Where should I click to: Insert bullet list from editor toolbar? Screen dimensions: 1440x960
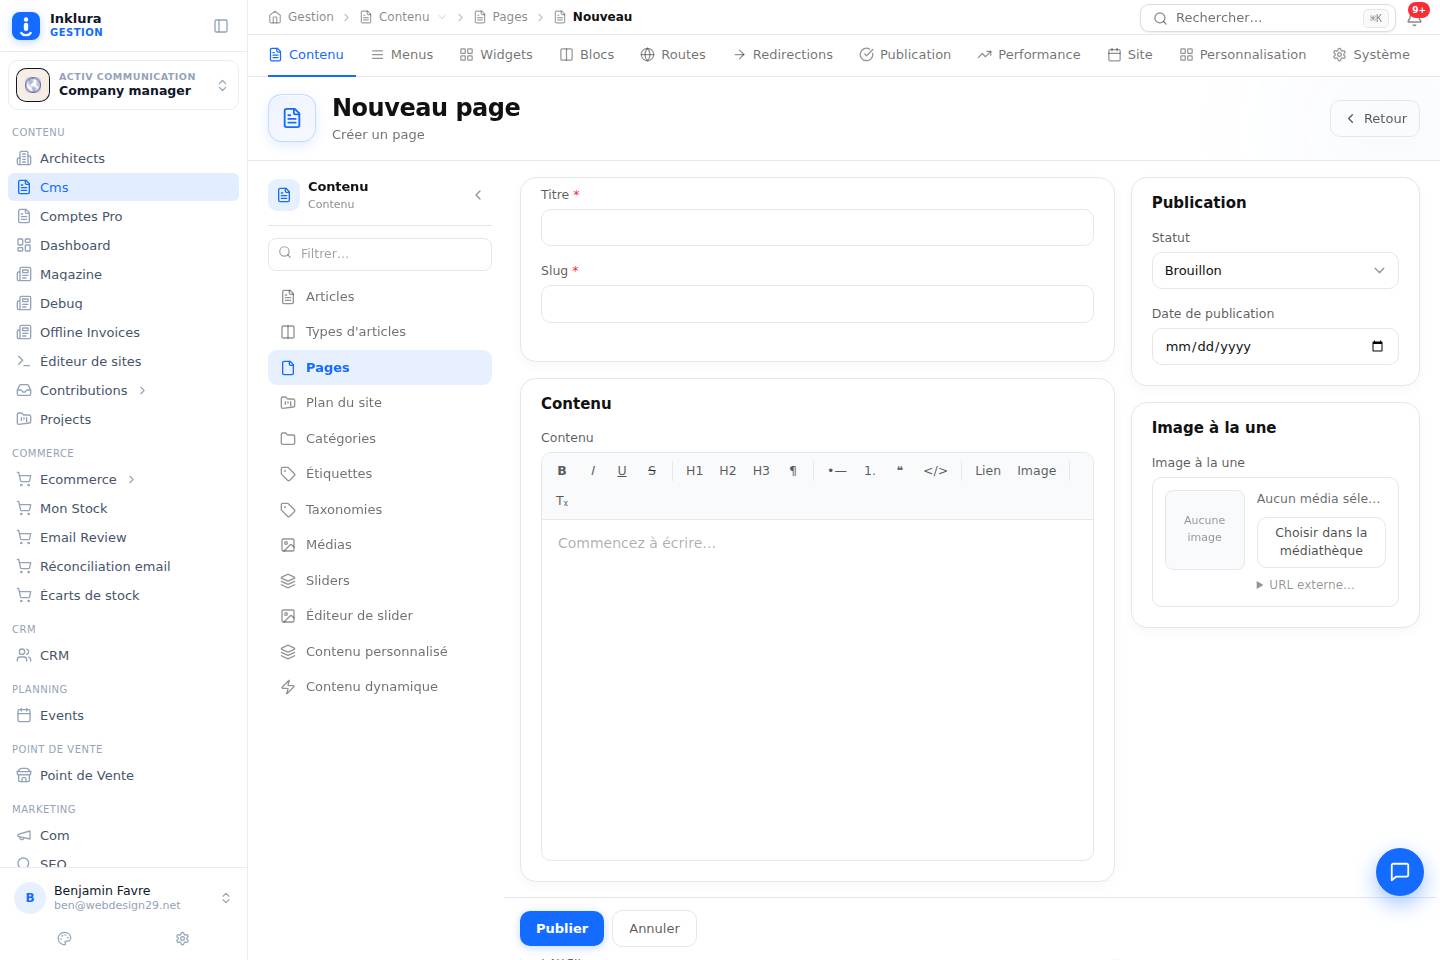[x=837, y=470]
